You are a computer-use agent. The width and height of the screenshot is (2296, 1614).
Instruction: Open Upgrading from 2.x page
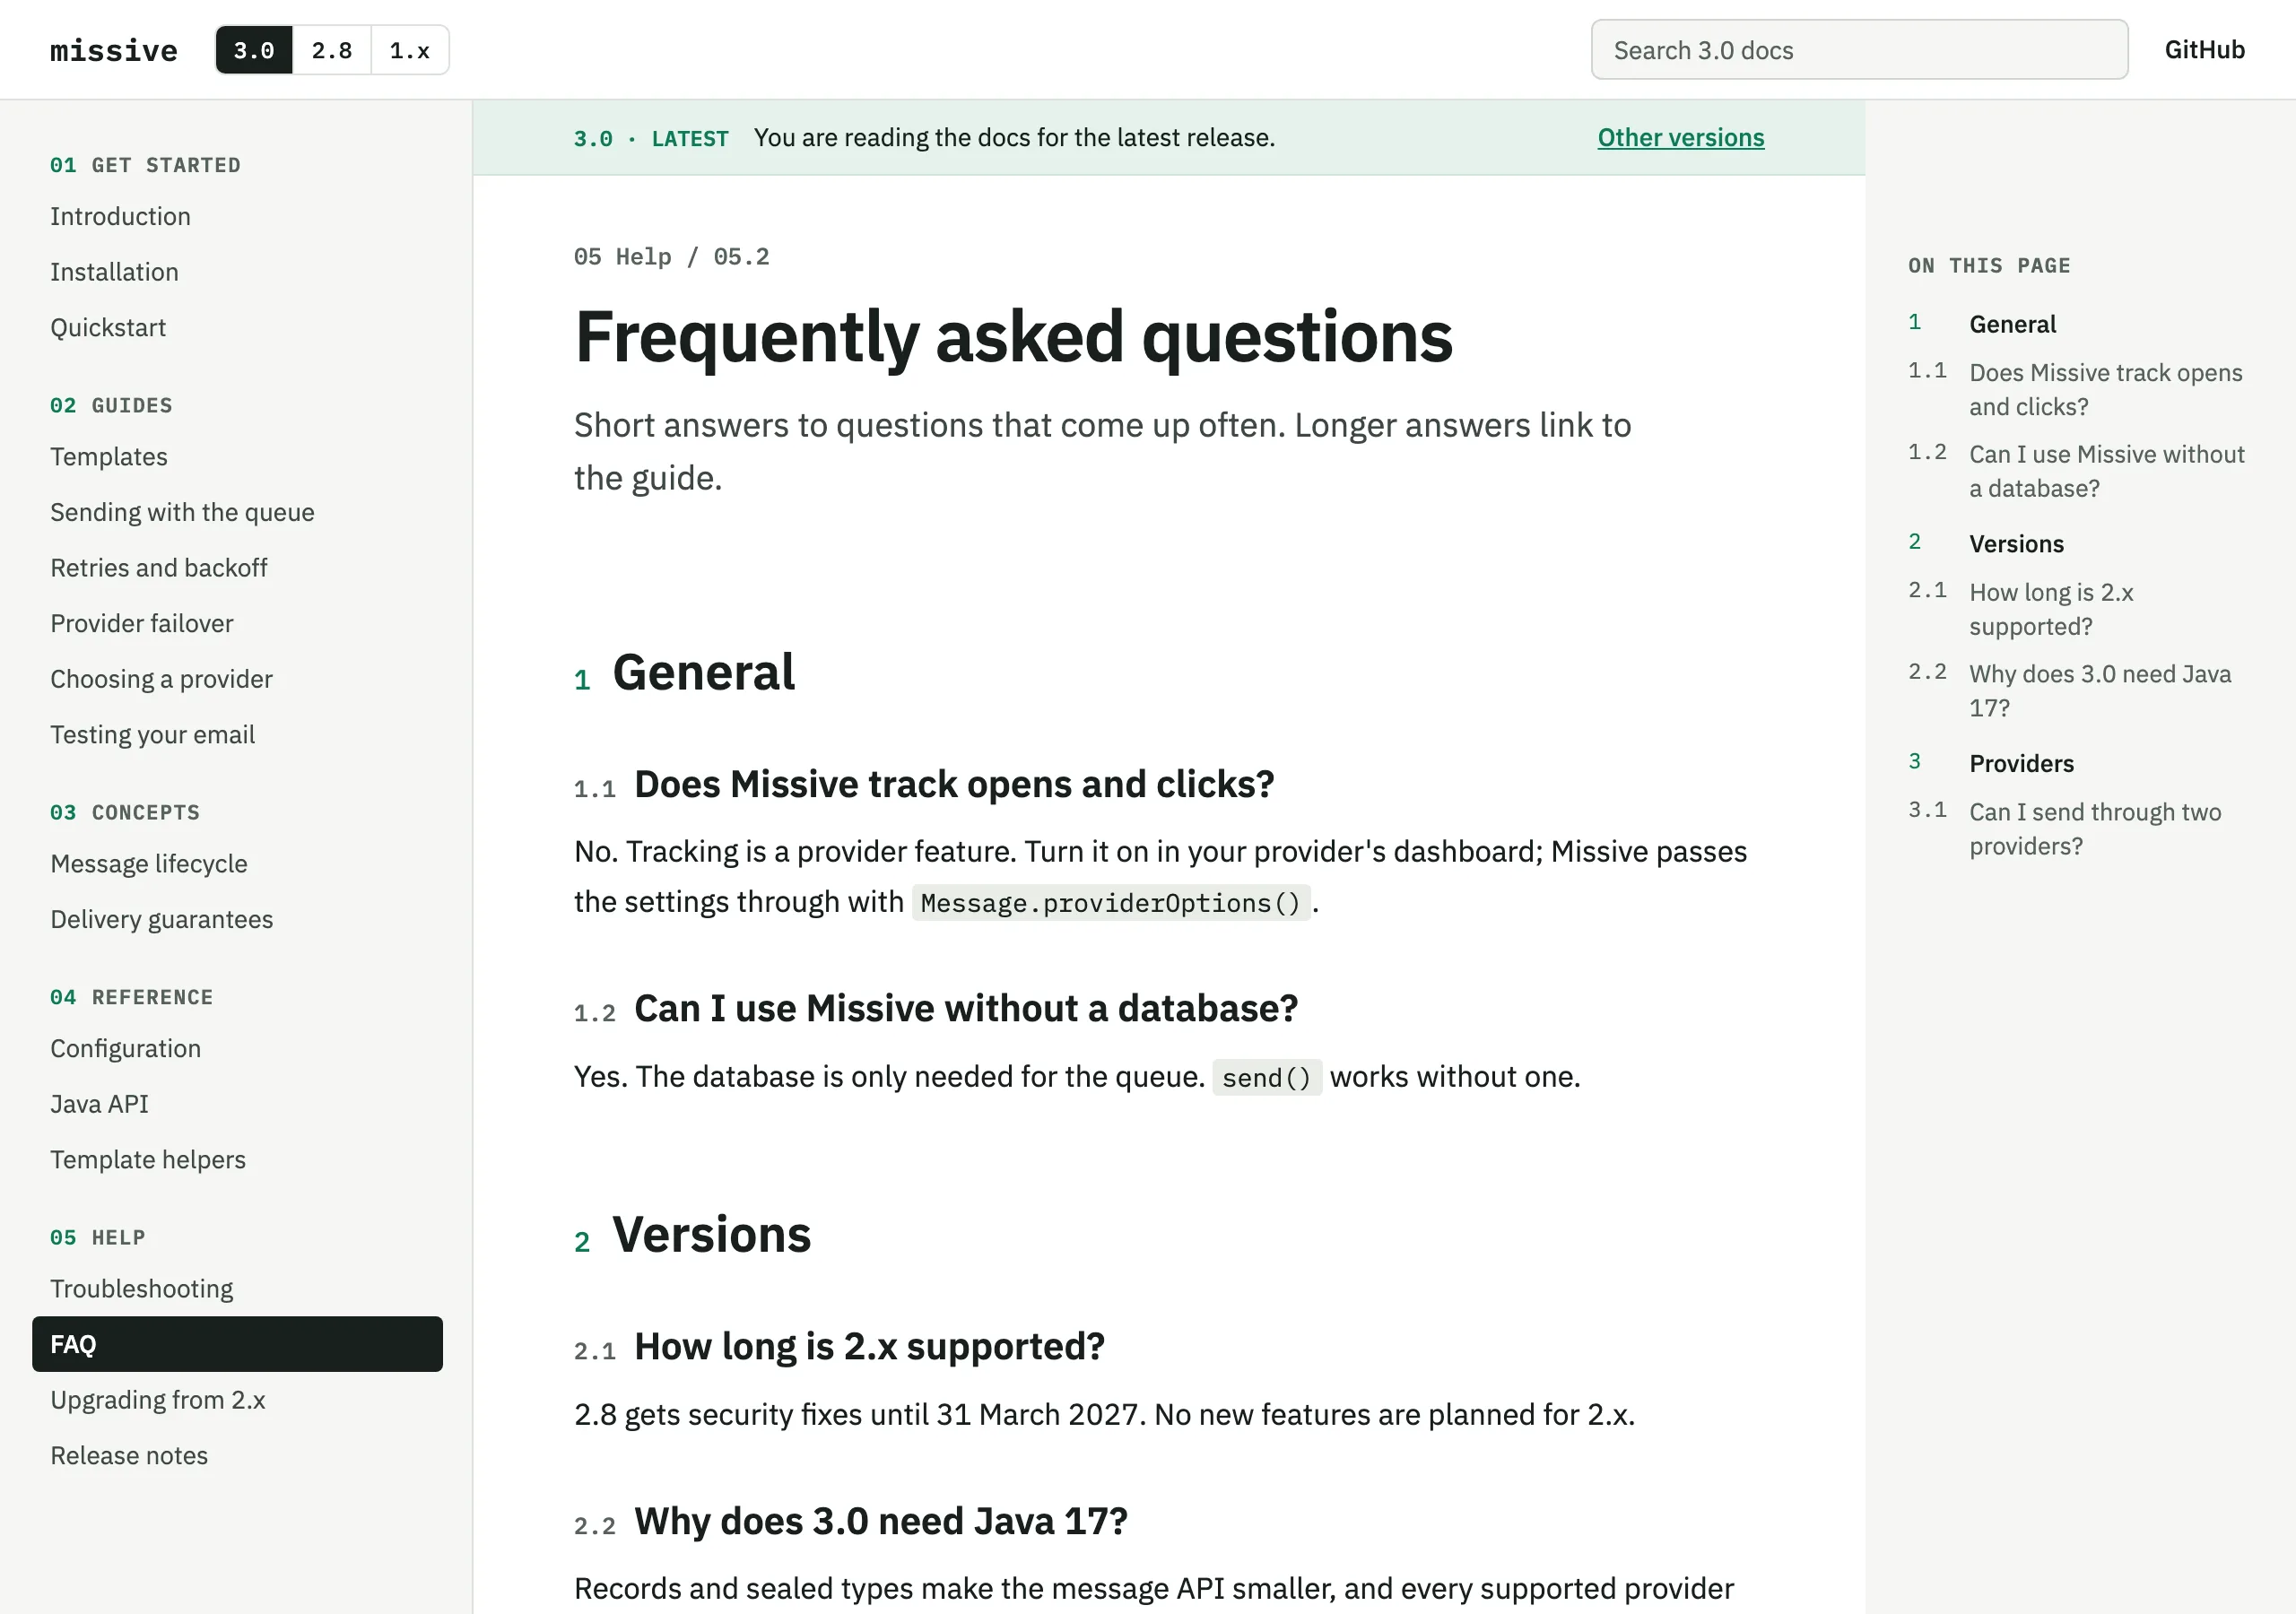(x=158, y=1400)
